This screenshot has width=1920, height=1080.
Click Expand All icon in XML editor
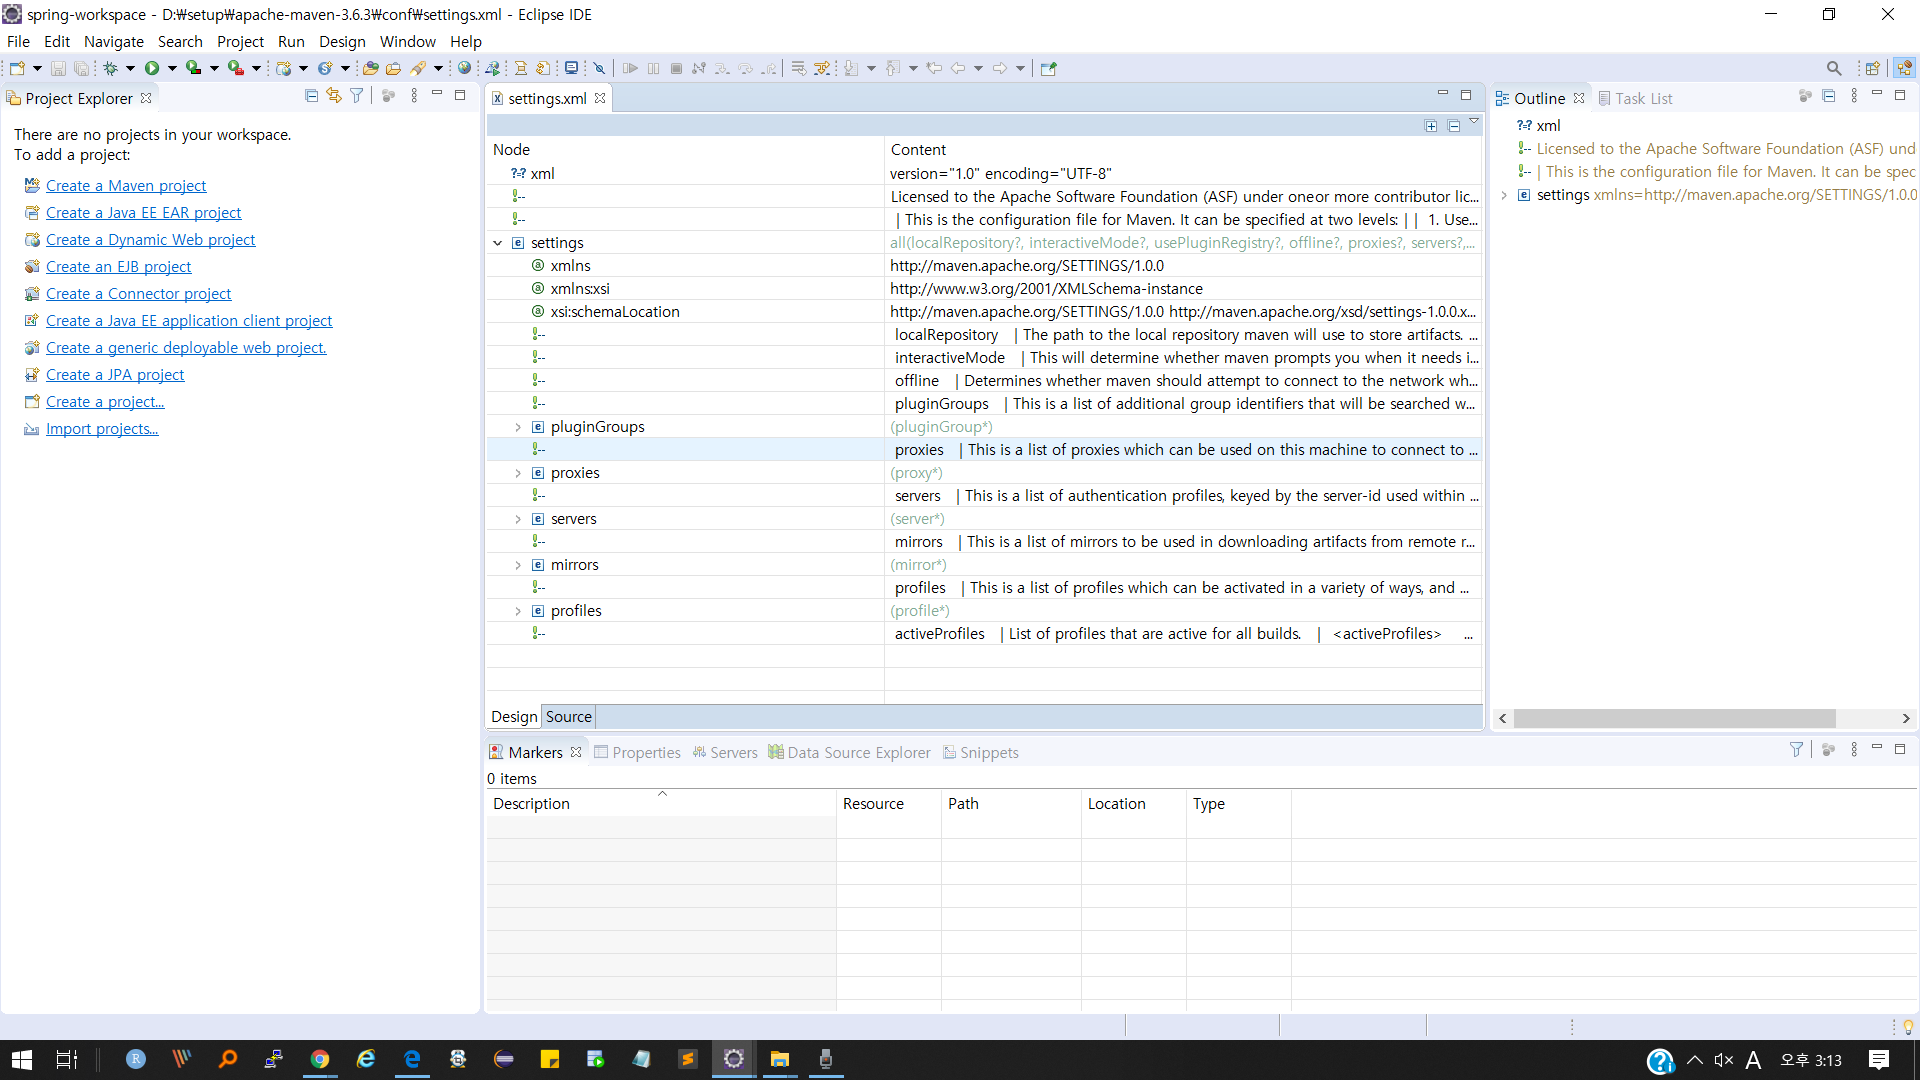tap(1431, 126)
